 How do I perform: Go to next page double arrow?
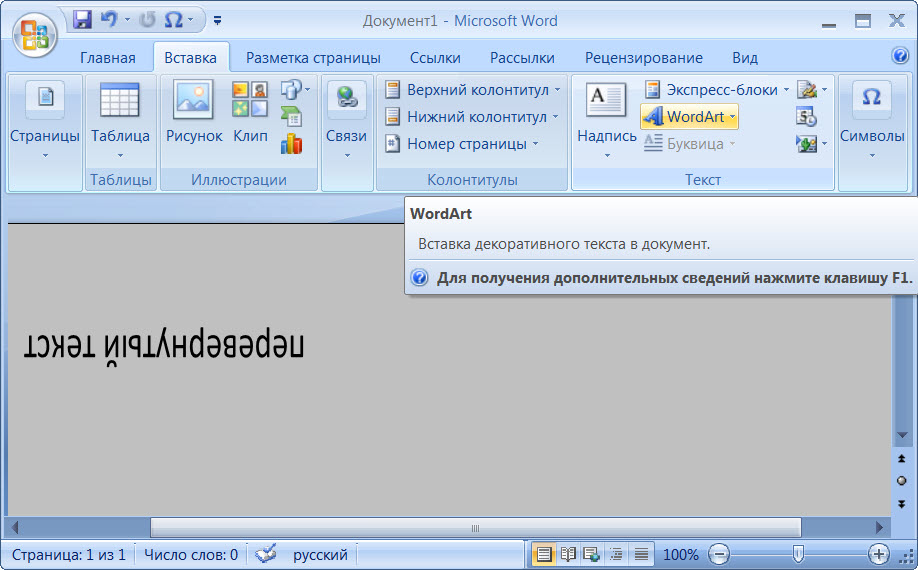(902, 503)
